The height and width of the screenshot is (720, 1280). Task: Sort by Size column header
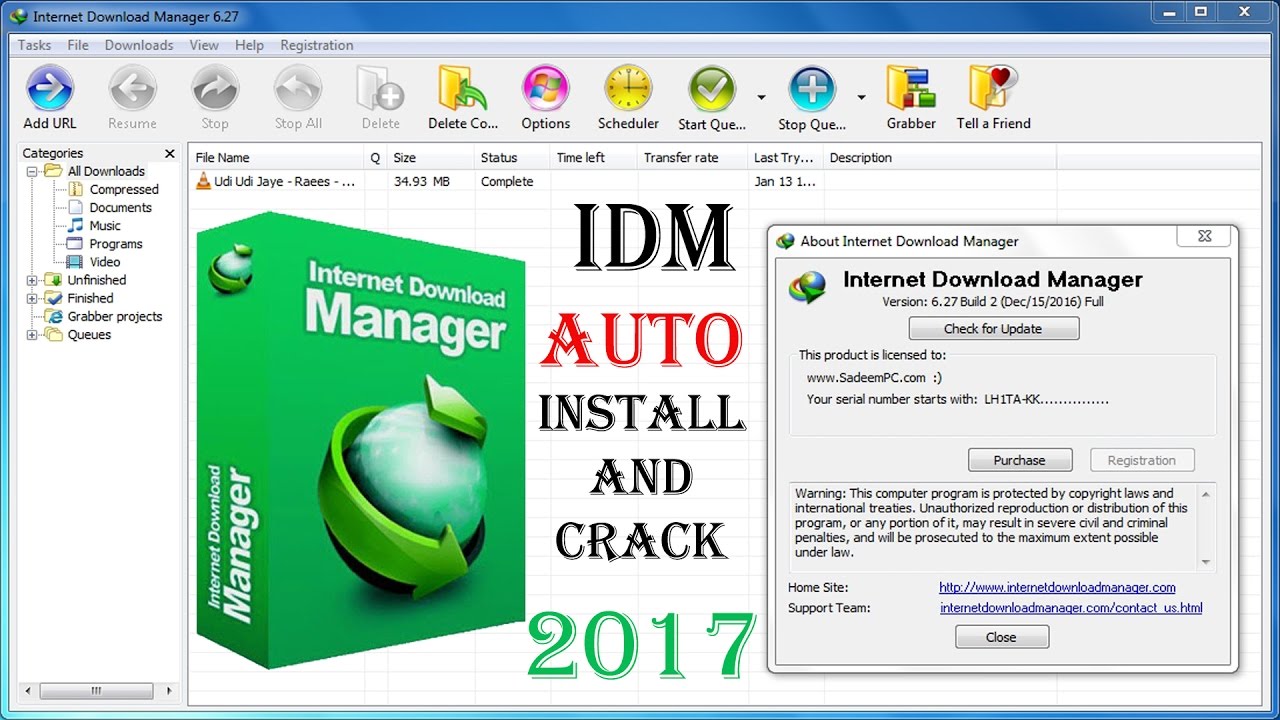(x=430, y=157)
